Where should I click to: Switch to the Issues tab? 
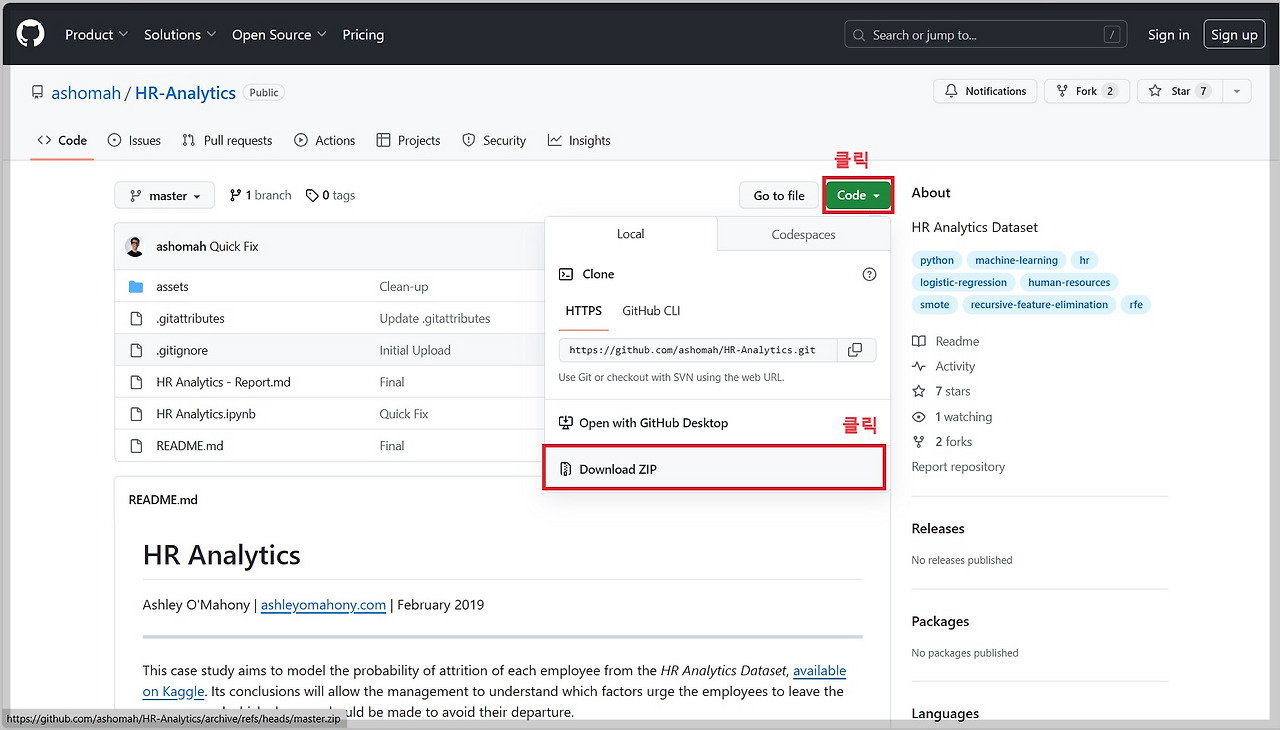134,141
